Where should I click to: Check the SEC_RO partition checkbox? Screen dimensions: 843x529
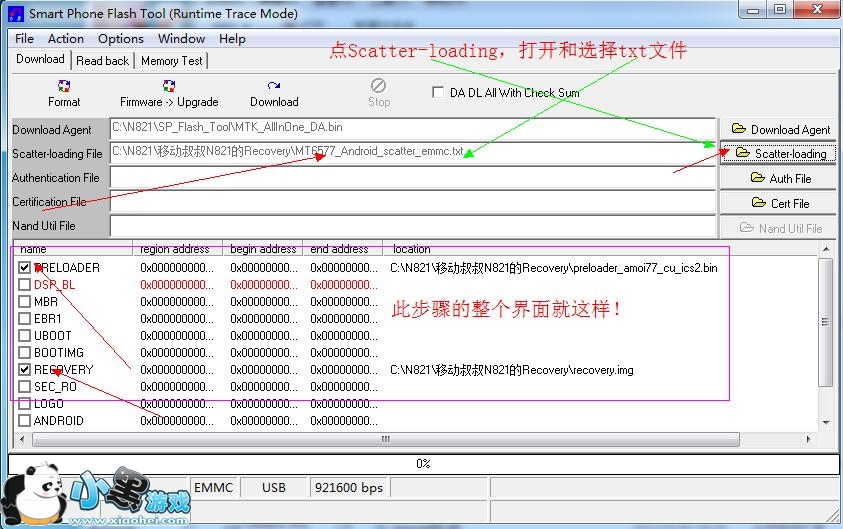[24, 387]
